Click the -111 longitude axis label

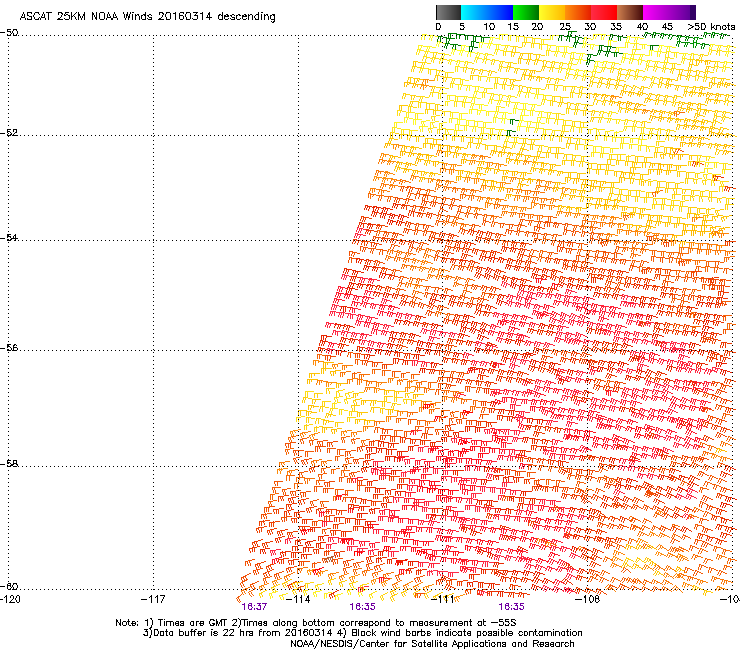[x=443, y=599]
